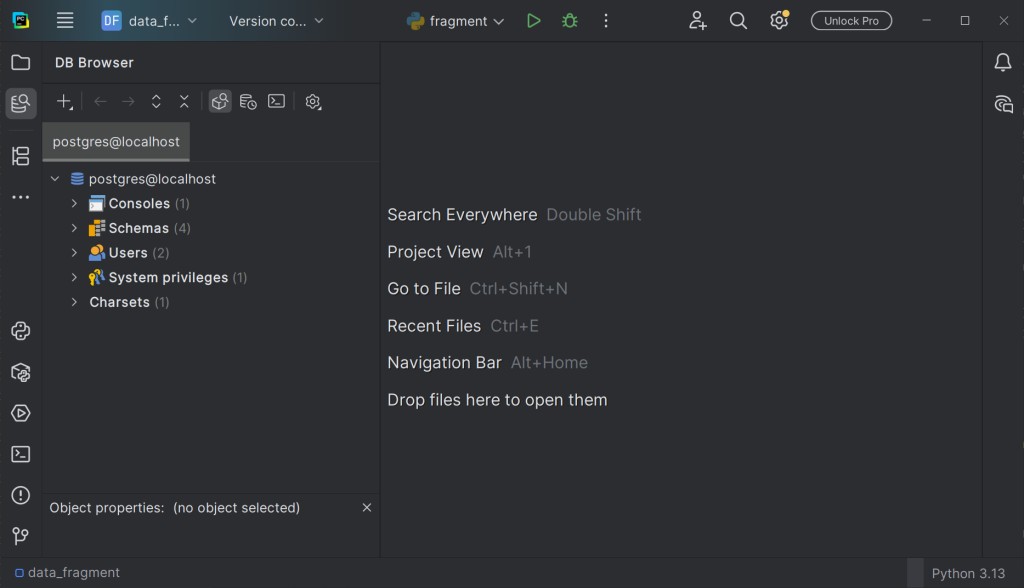
Task: Close the Object properties panel
Action: click(367, 508)
